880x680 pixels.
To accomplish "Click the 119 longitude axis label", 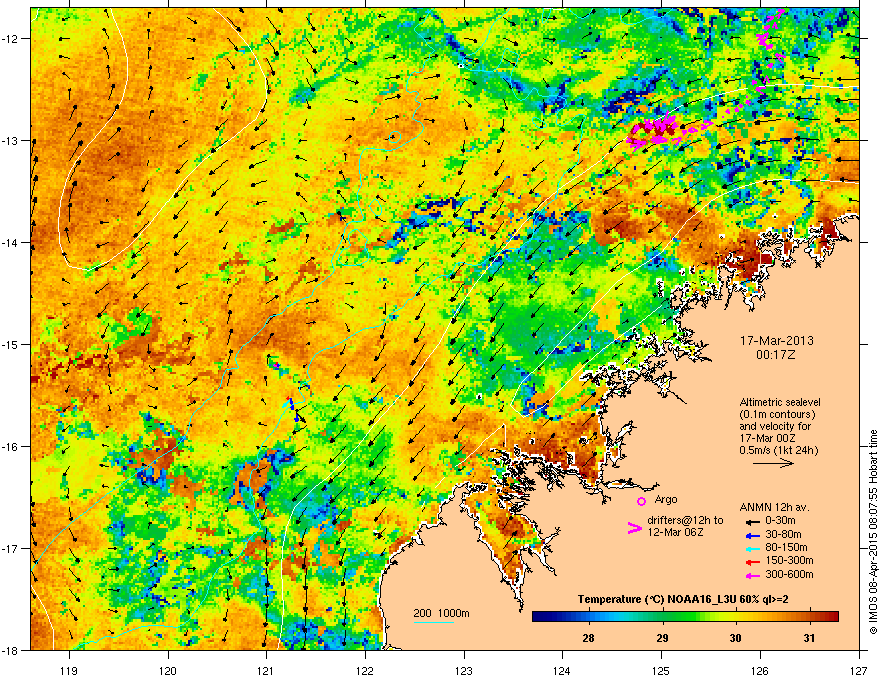I will 69,670.
